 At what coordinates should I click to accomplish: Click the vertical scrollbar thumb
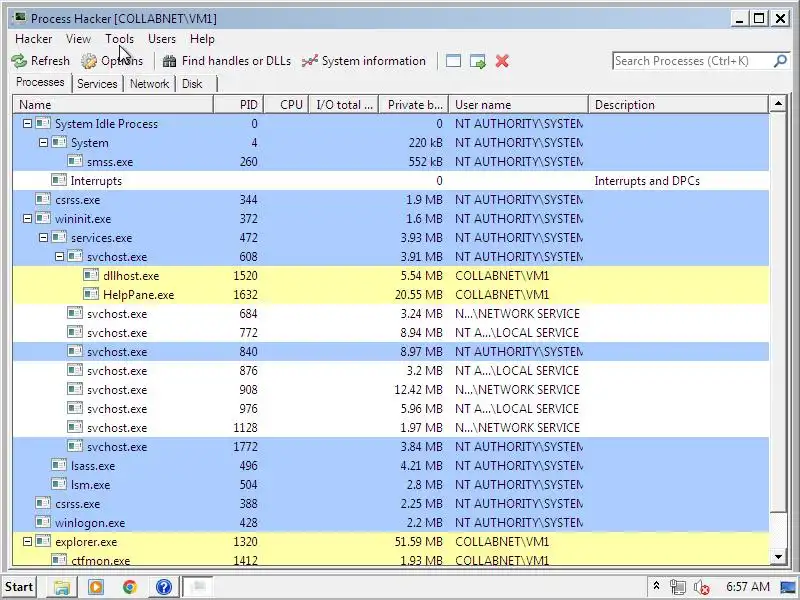pyautogui.click(x=778, y=312)
